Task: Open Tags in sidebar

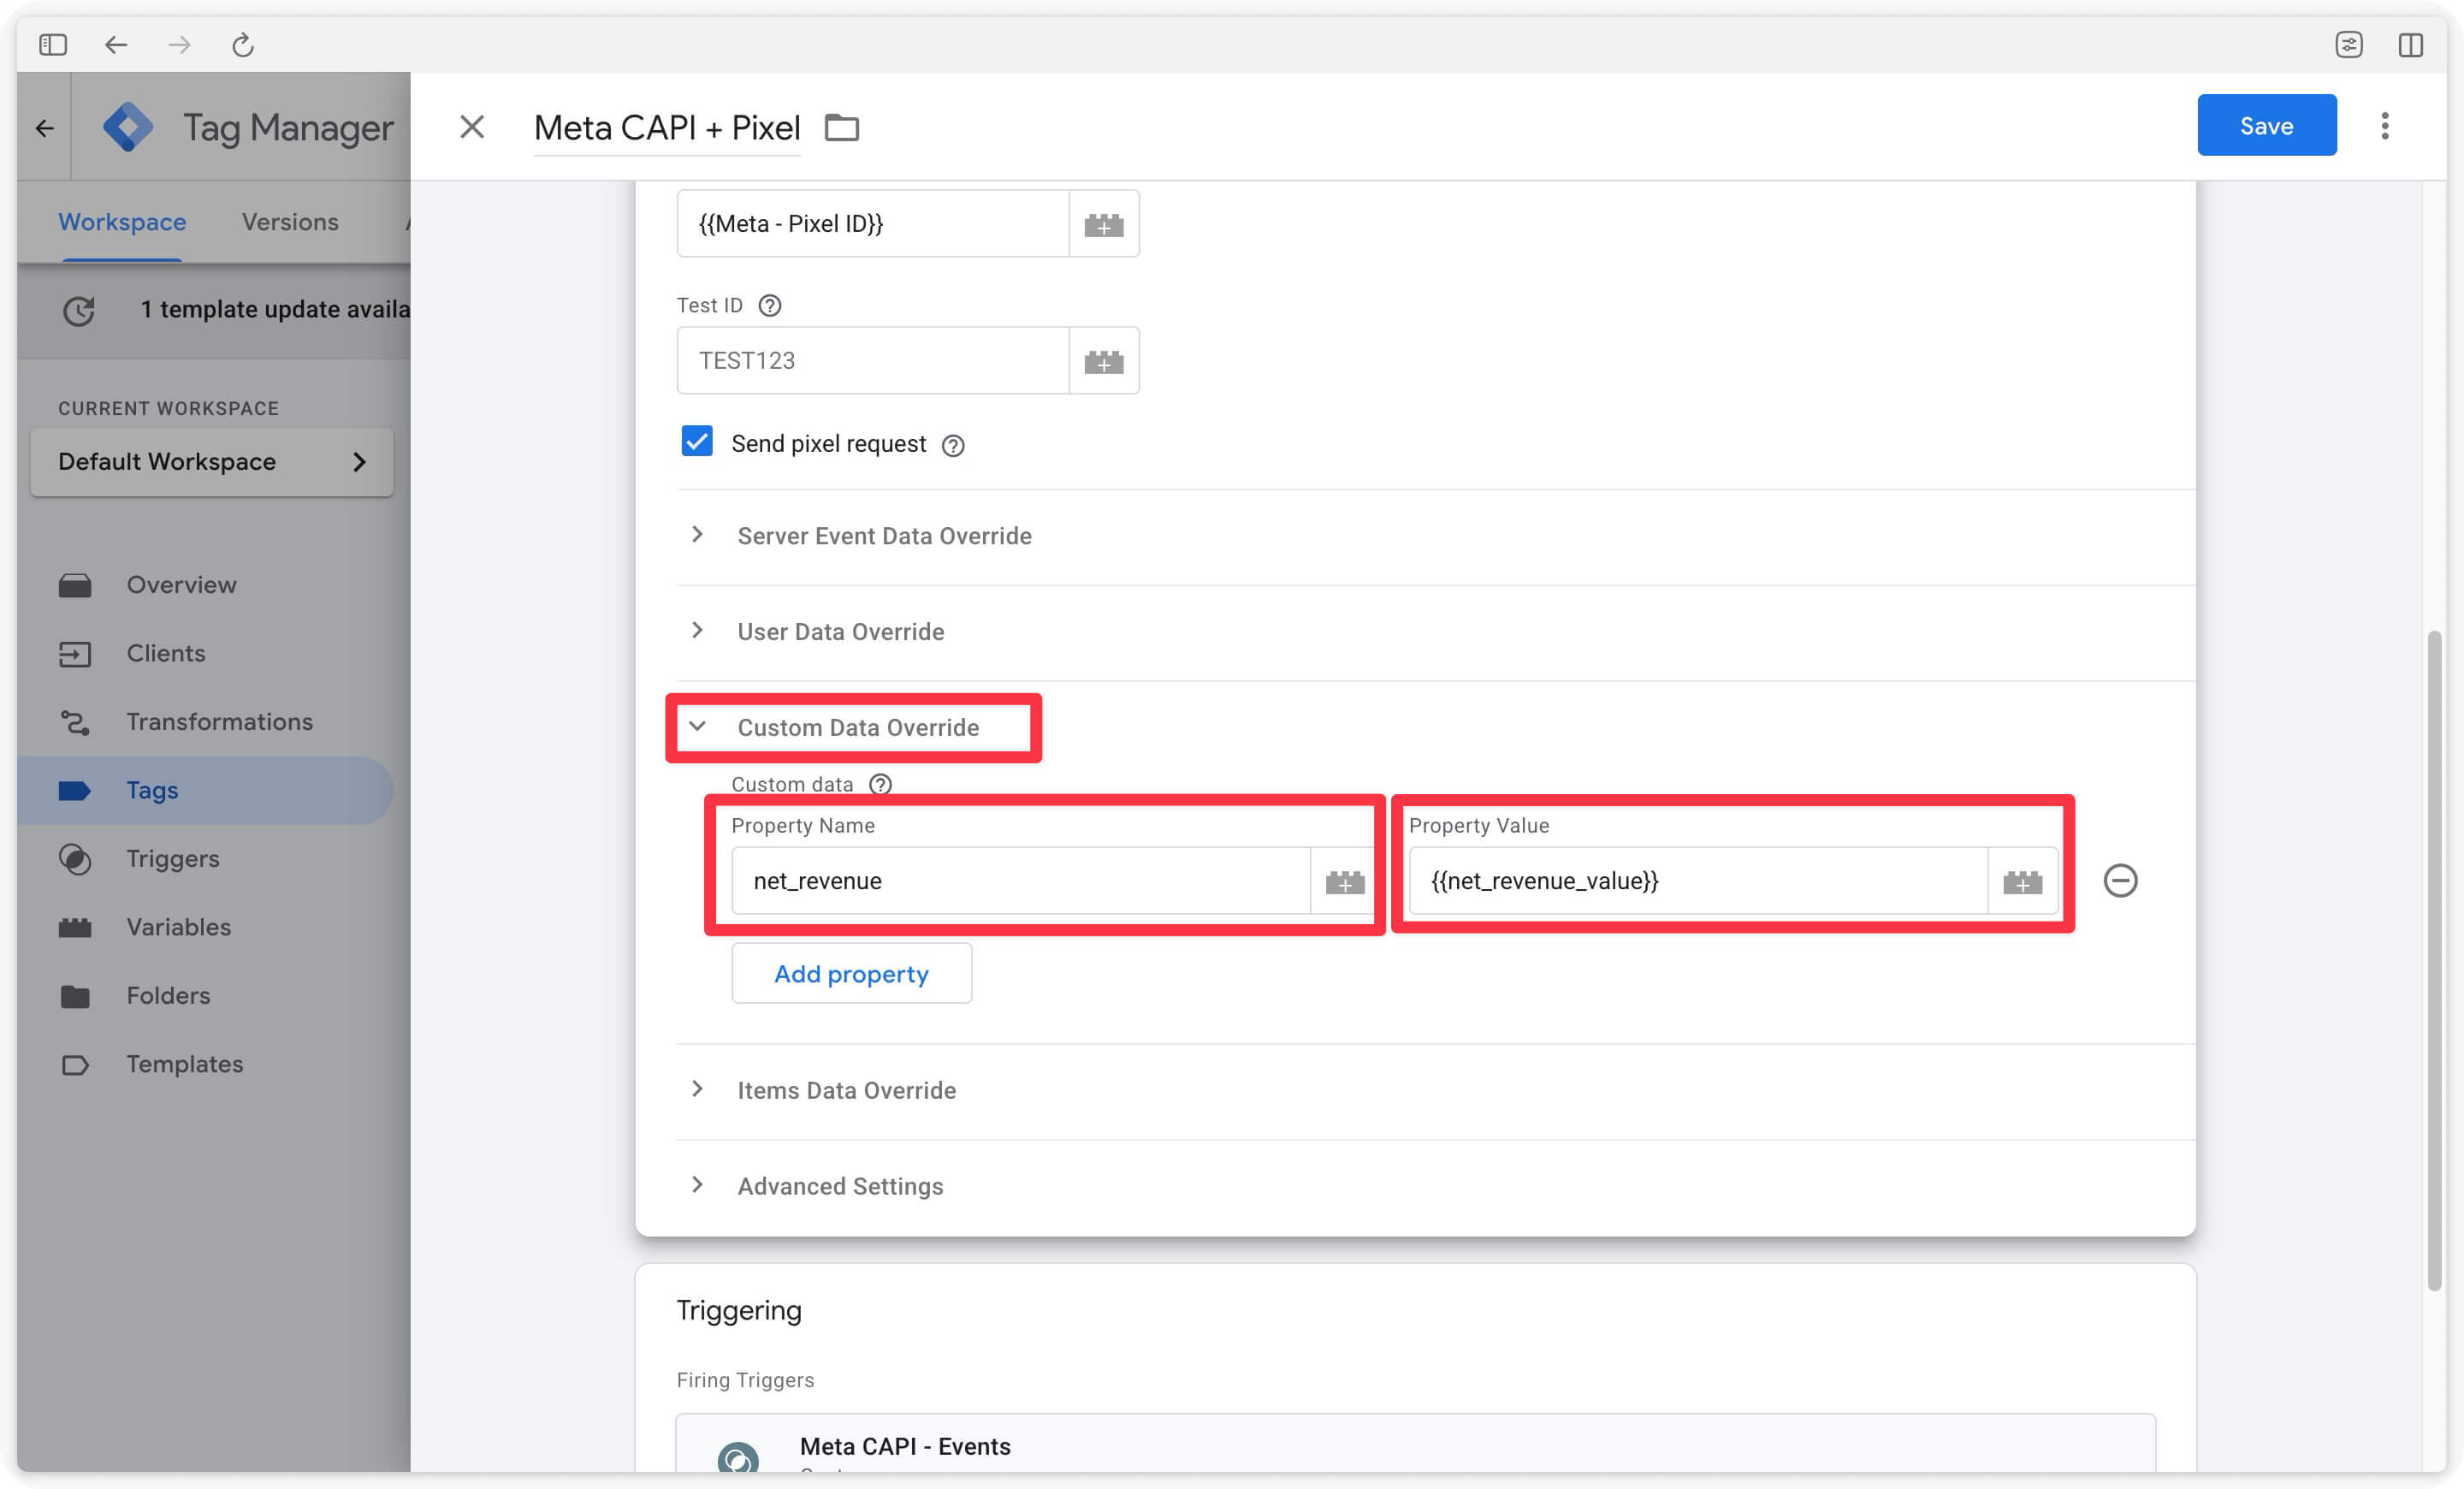Action: (205, 791)
